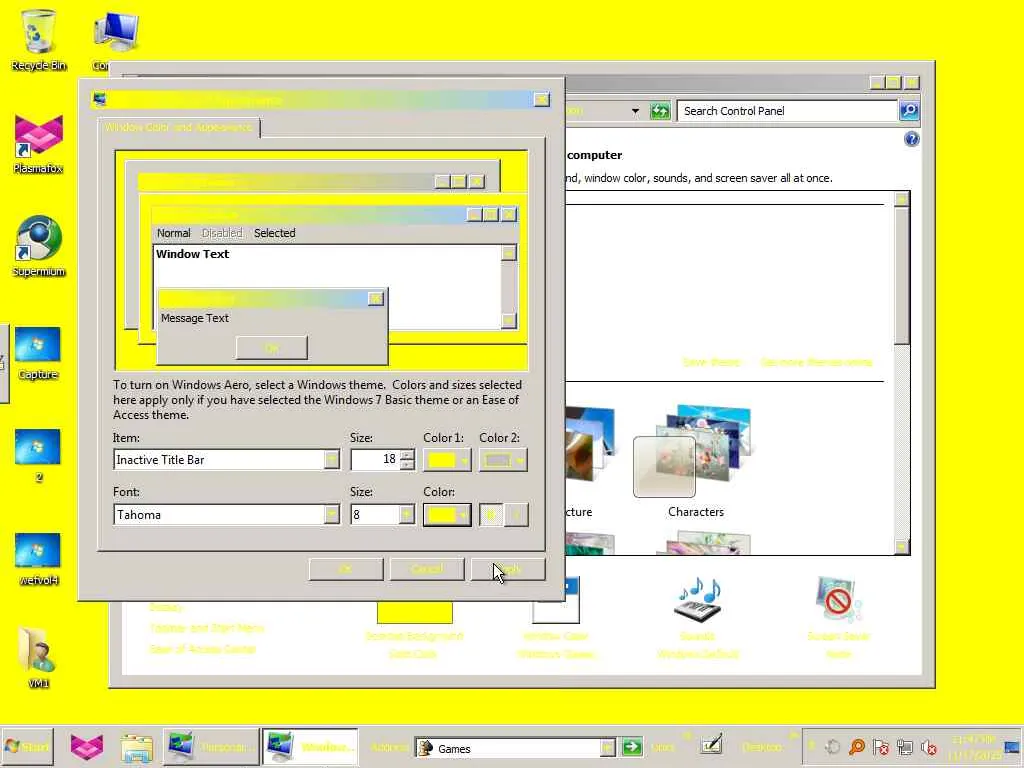Open the Color 1 picker dropdown
Viewport: 1024px width, 768px height.
[x=447, y=460]
